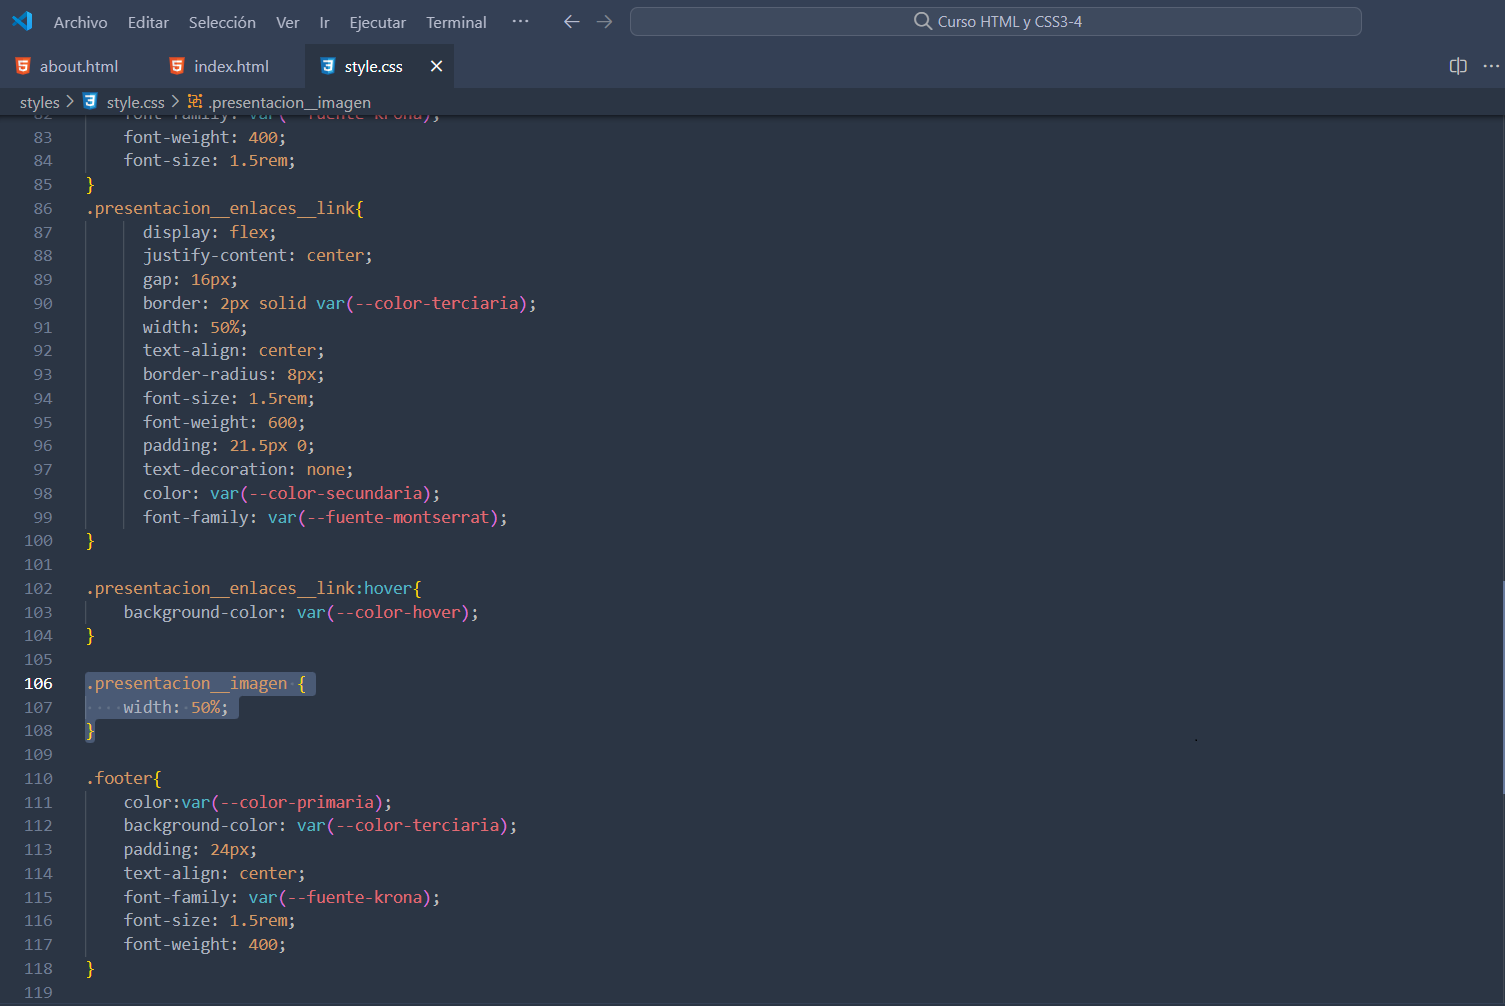Image resolution: width=1505 pixels, height=1006 pixels.
Task: Click the --fuente-montserrat variable on line 99
Action: point(398,517)
